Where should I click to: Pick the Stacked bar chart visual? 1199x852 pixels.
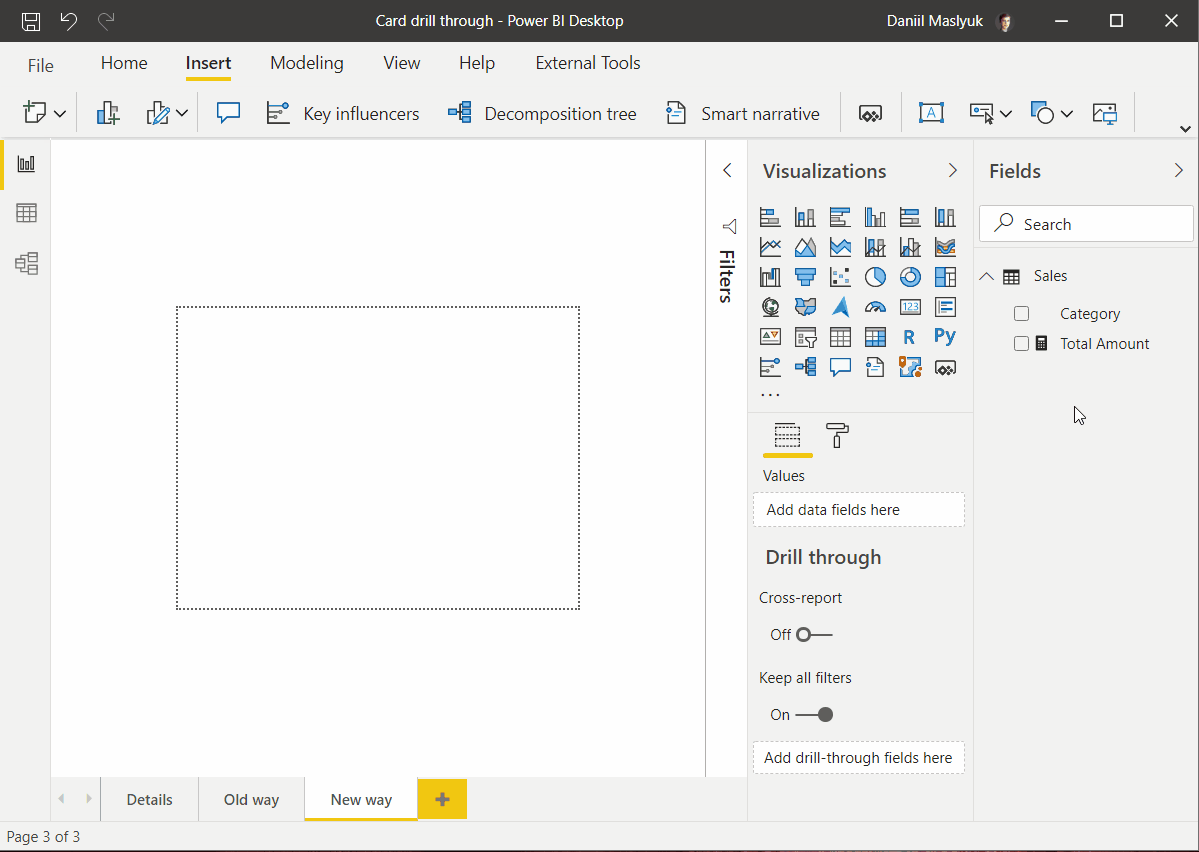770,217
